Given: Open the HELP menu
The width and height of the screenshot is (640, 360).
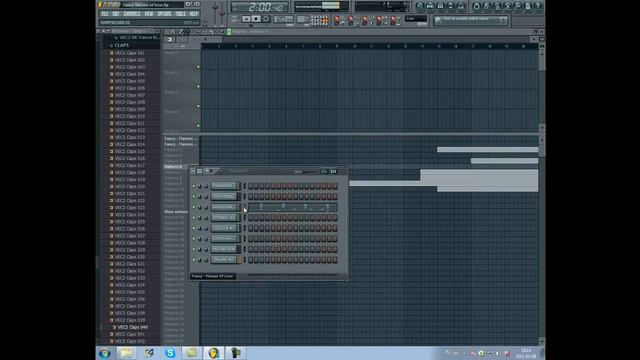Looking at the screenshot, I should pos(194,14).
